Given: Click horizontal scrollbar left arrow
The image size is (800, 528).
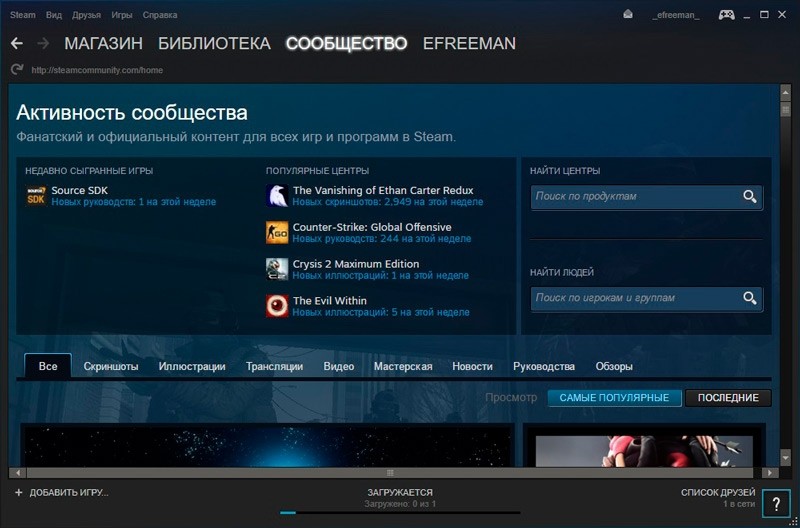Looking at the screenshot, I should coord(18,473).
